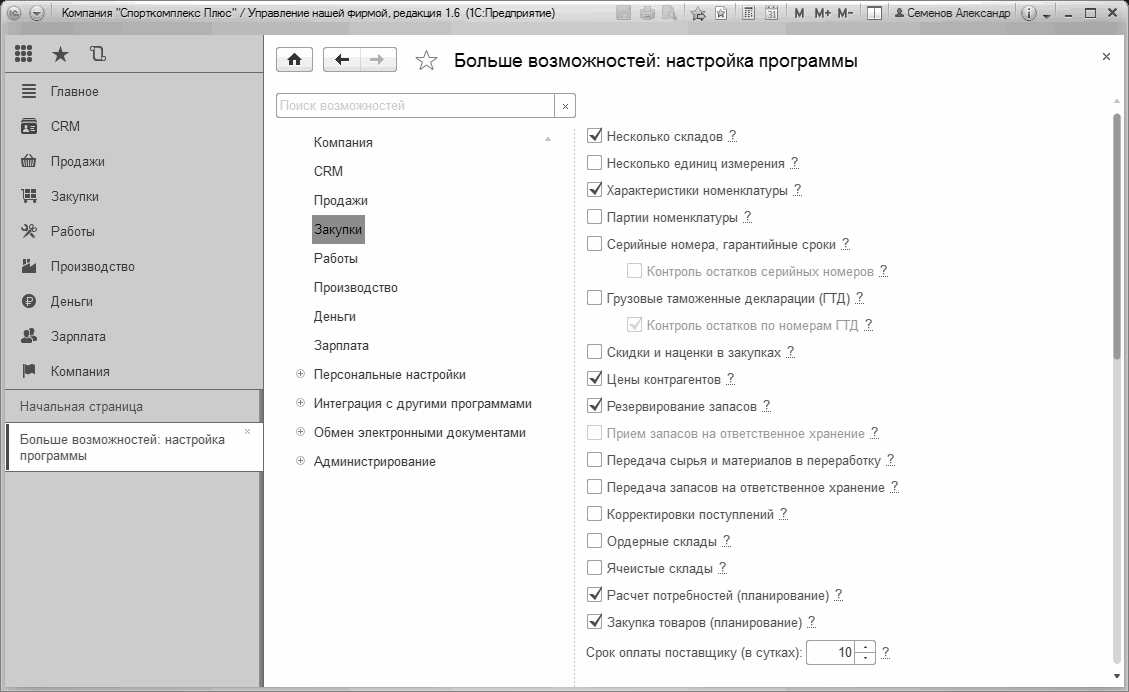The width and height of the screenshot is (1129, 692).
Task: Clear the search field with X button
Action: point(565,106)
